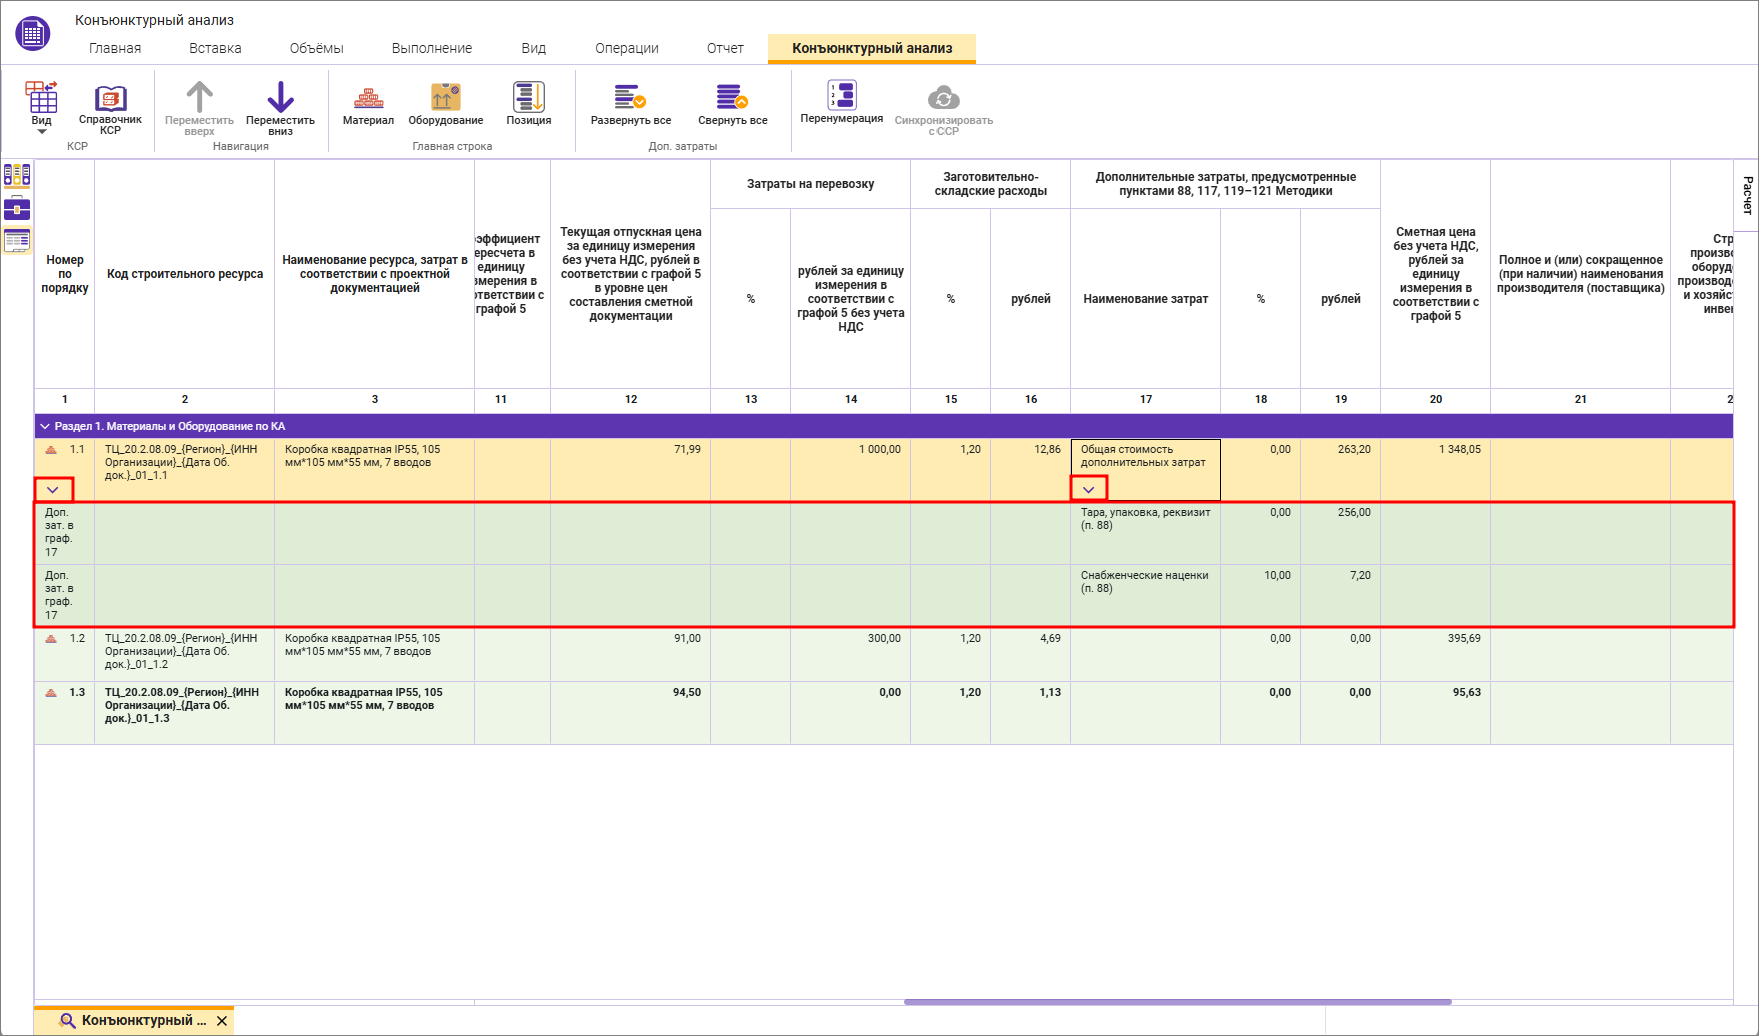Open the Отчет ribbon tab
Viewport: 1759px width, 1036px height.
[x=725, y=48]
